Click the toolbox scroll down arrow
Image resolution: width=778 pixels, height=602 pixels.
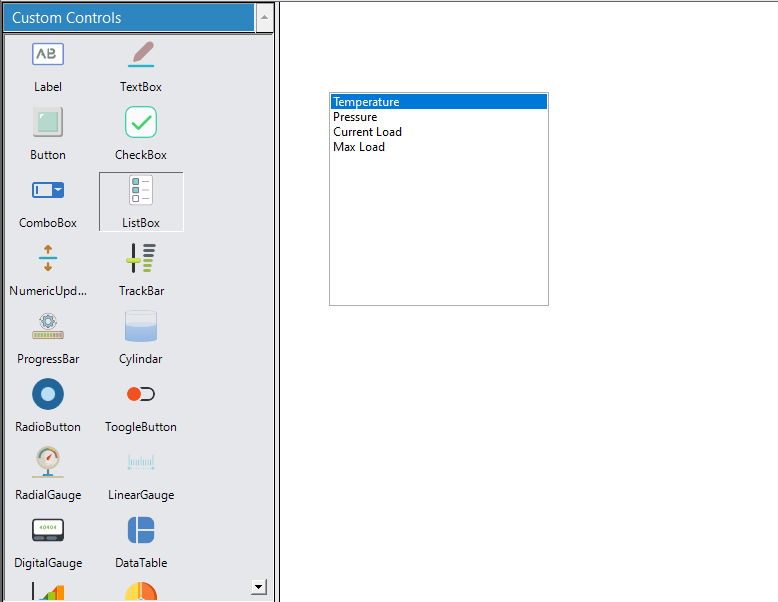[259, 587]
